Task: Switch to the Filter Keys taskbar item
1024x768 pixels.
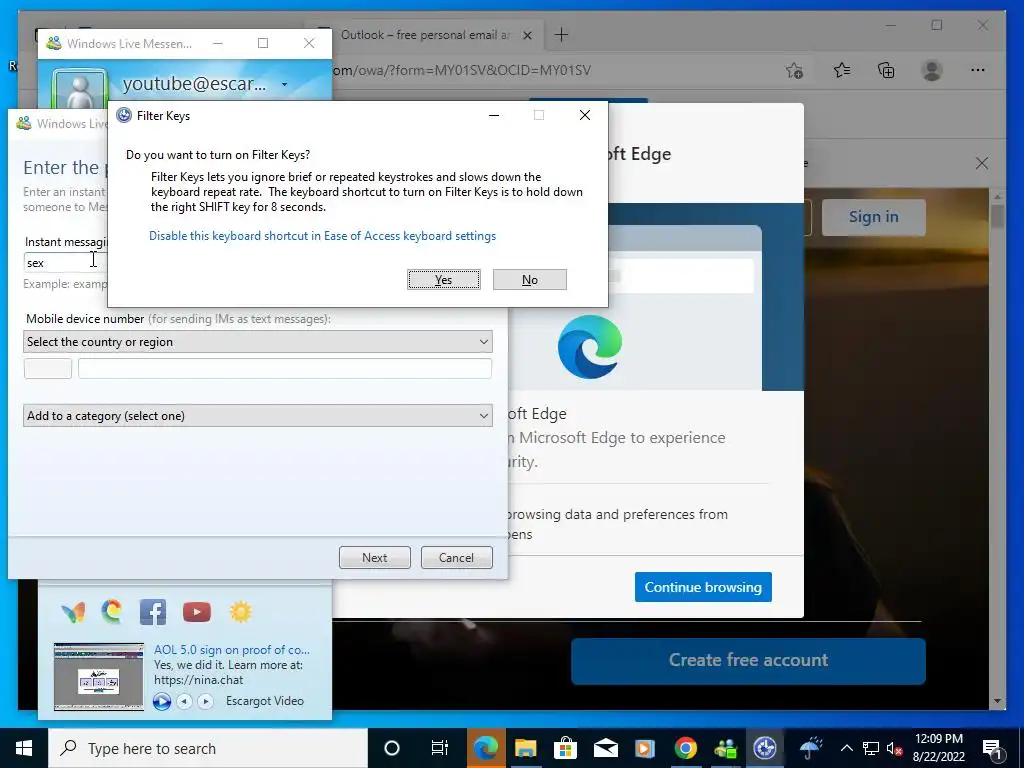Action: pos(765,748)
